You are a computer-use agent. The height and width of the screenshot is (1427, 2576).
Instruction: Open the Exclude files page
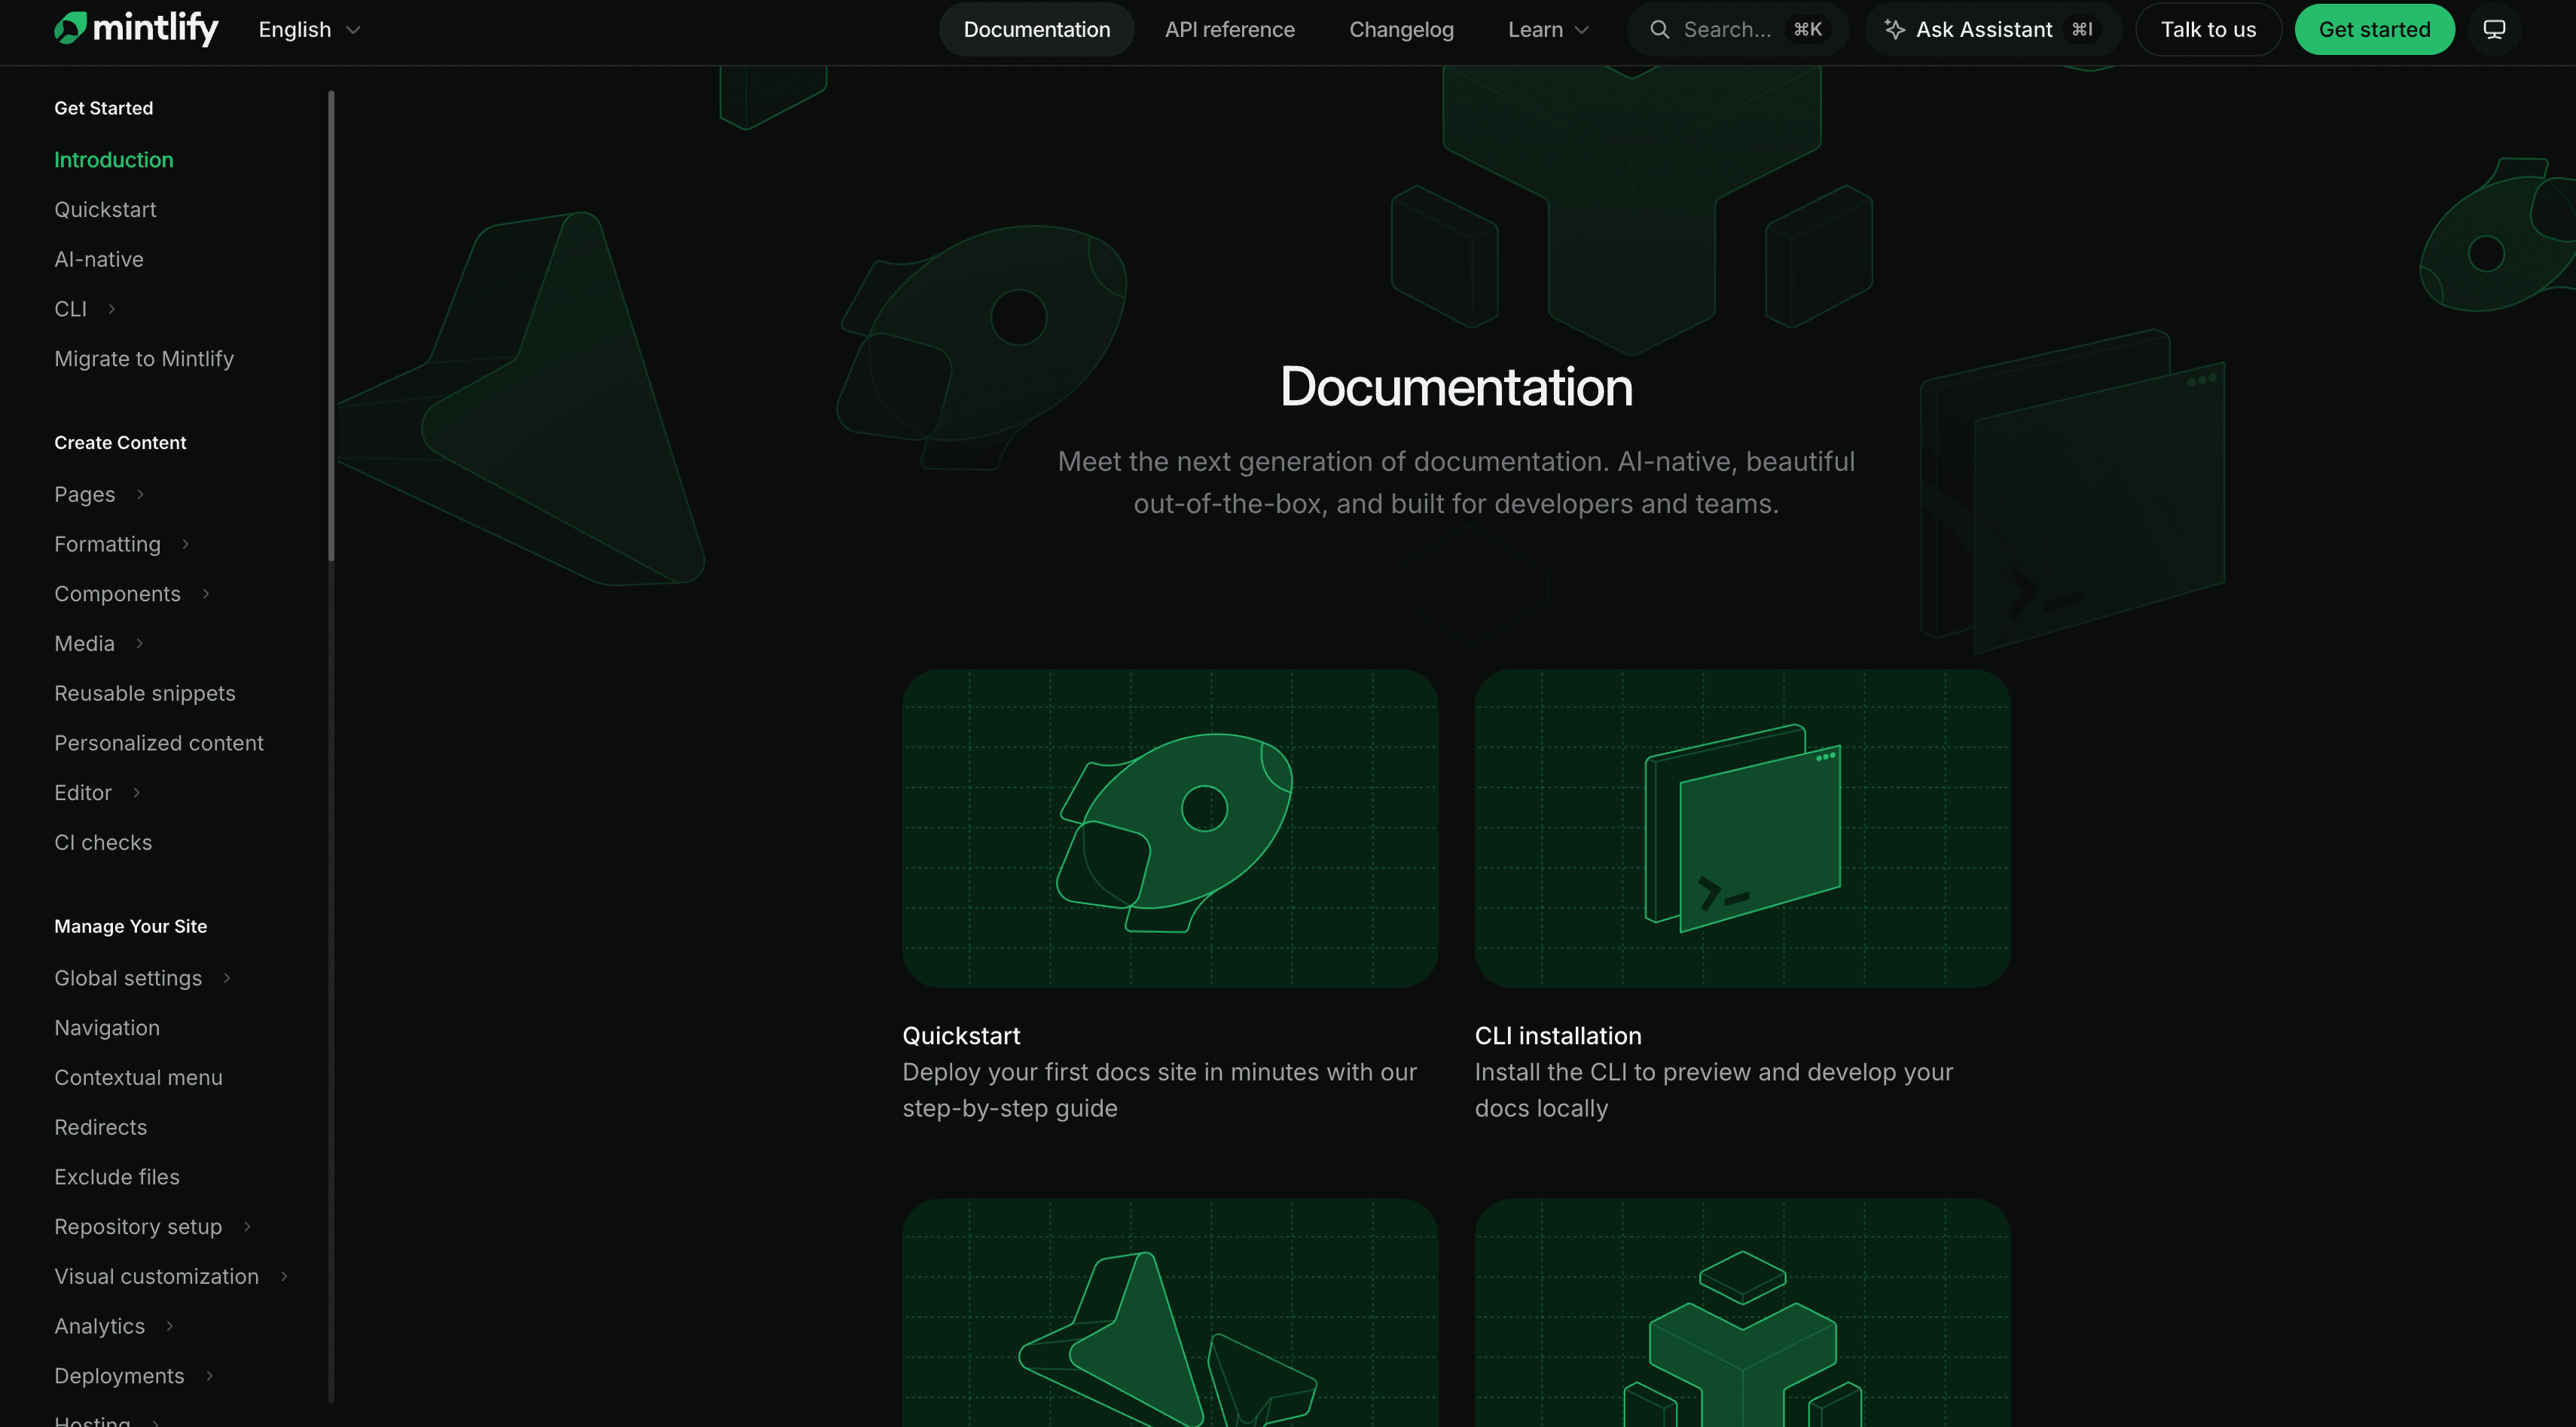117,1177
